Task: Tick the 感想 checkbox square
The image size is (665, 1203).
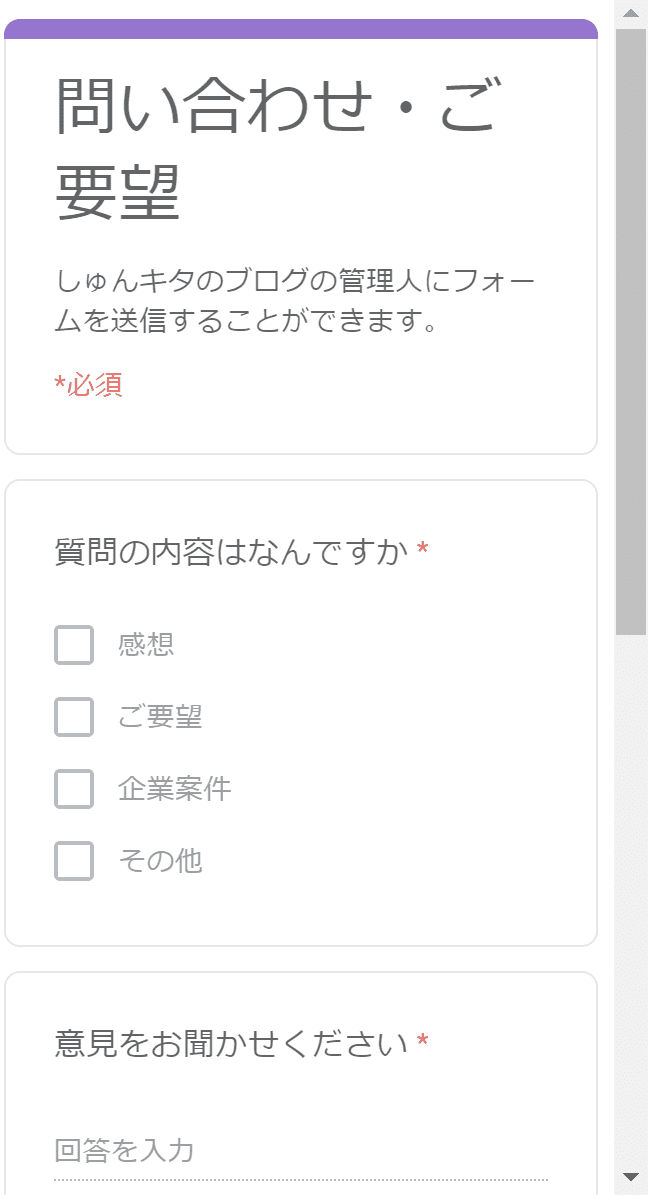Action: [74, 645]
